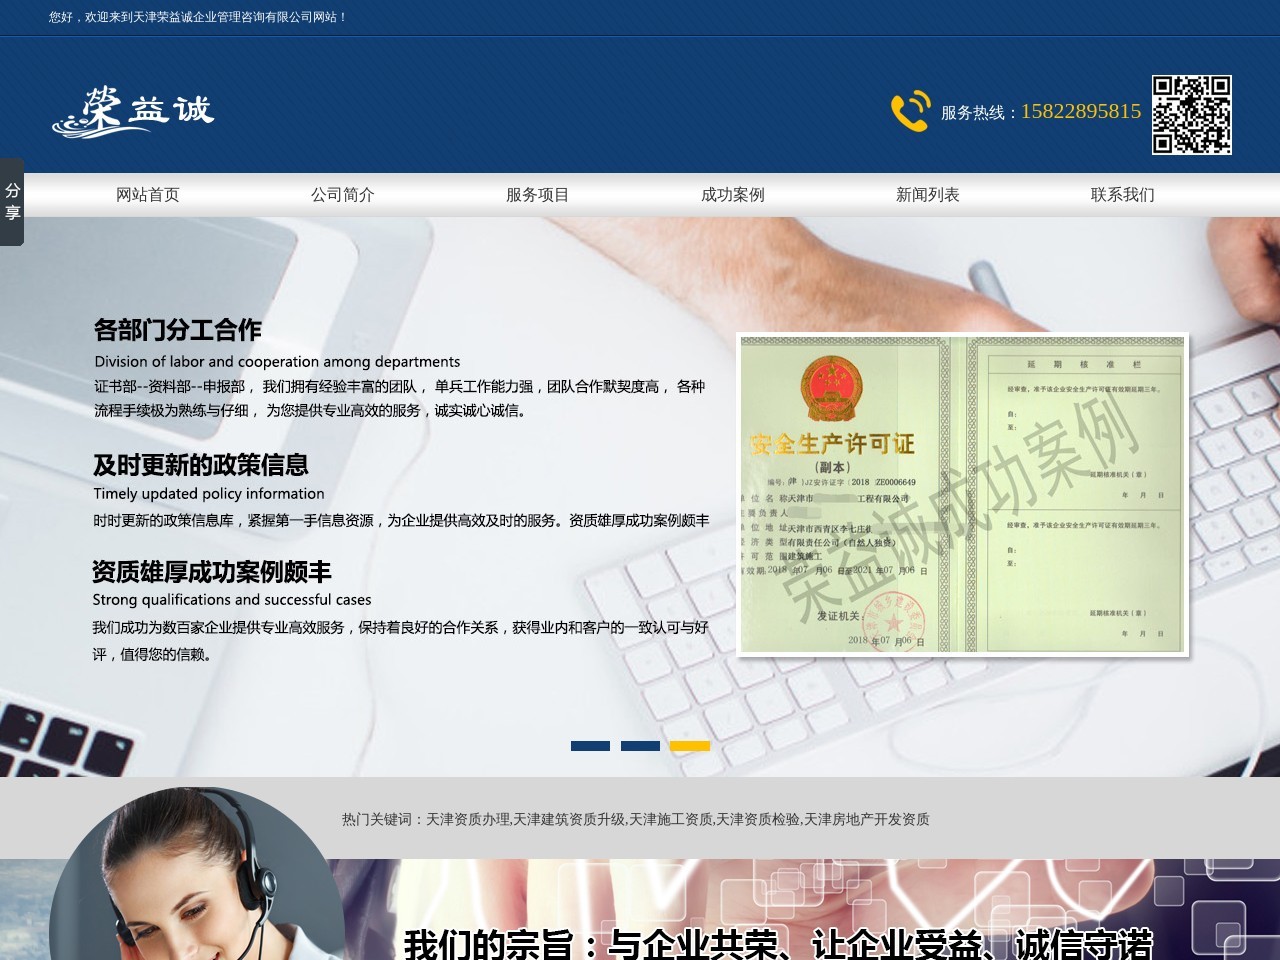The image size is (1280, 960).
Task: Open the 新闻列表 news menu
Action: (926, 195)
